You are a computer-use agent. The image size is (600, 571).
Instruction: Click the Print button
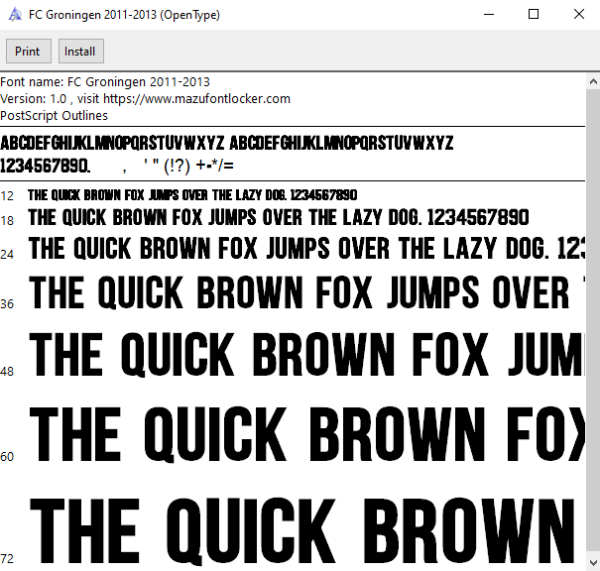pos(29,51)
